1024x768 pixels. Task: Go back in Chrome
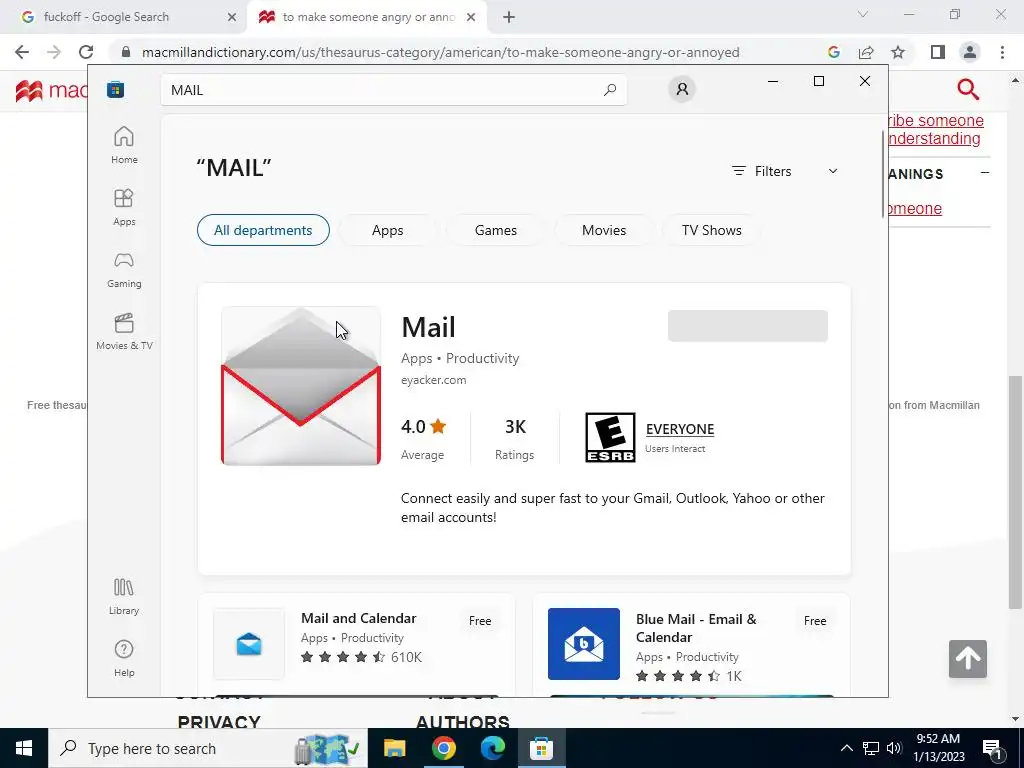[22, 52]
